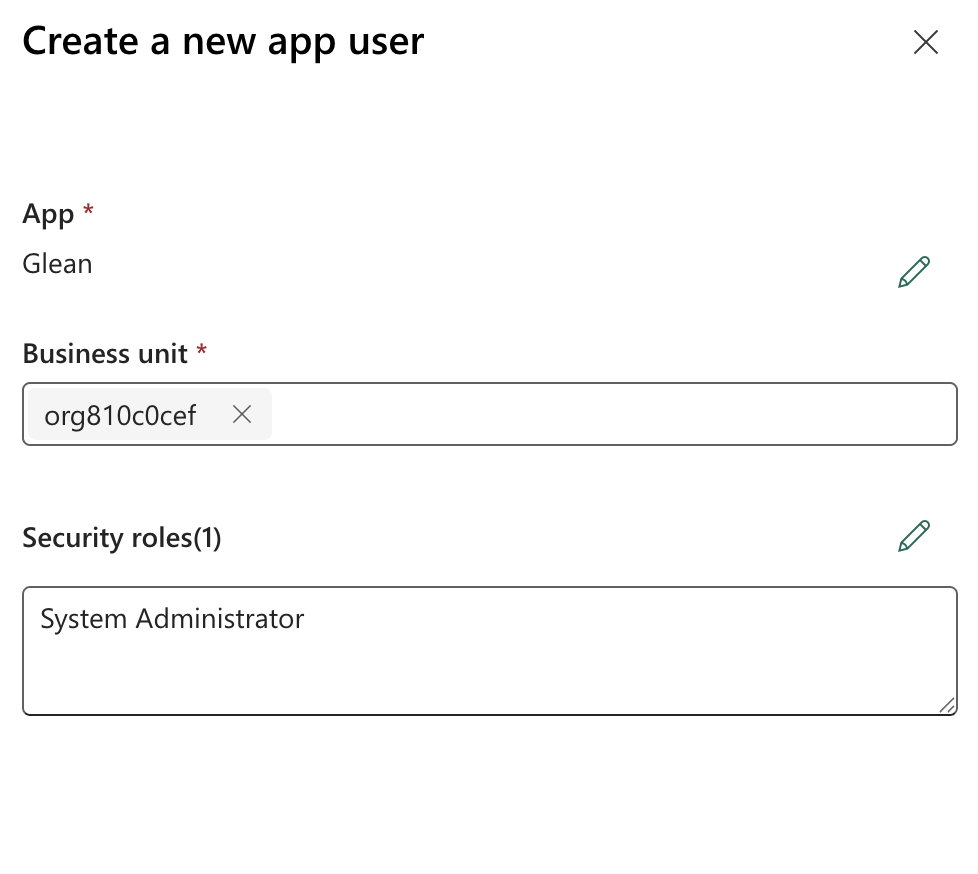The width and height of the screenshot is (978, 874).
Task: Click the System Administrator role text
Action: (172, 619)
